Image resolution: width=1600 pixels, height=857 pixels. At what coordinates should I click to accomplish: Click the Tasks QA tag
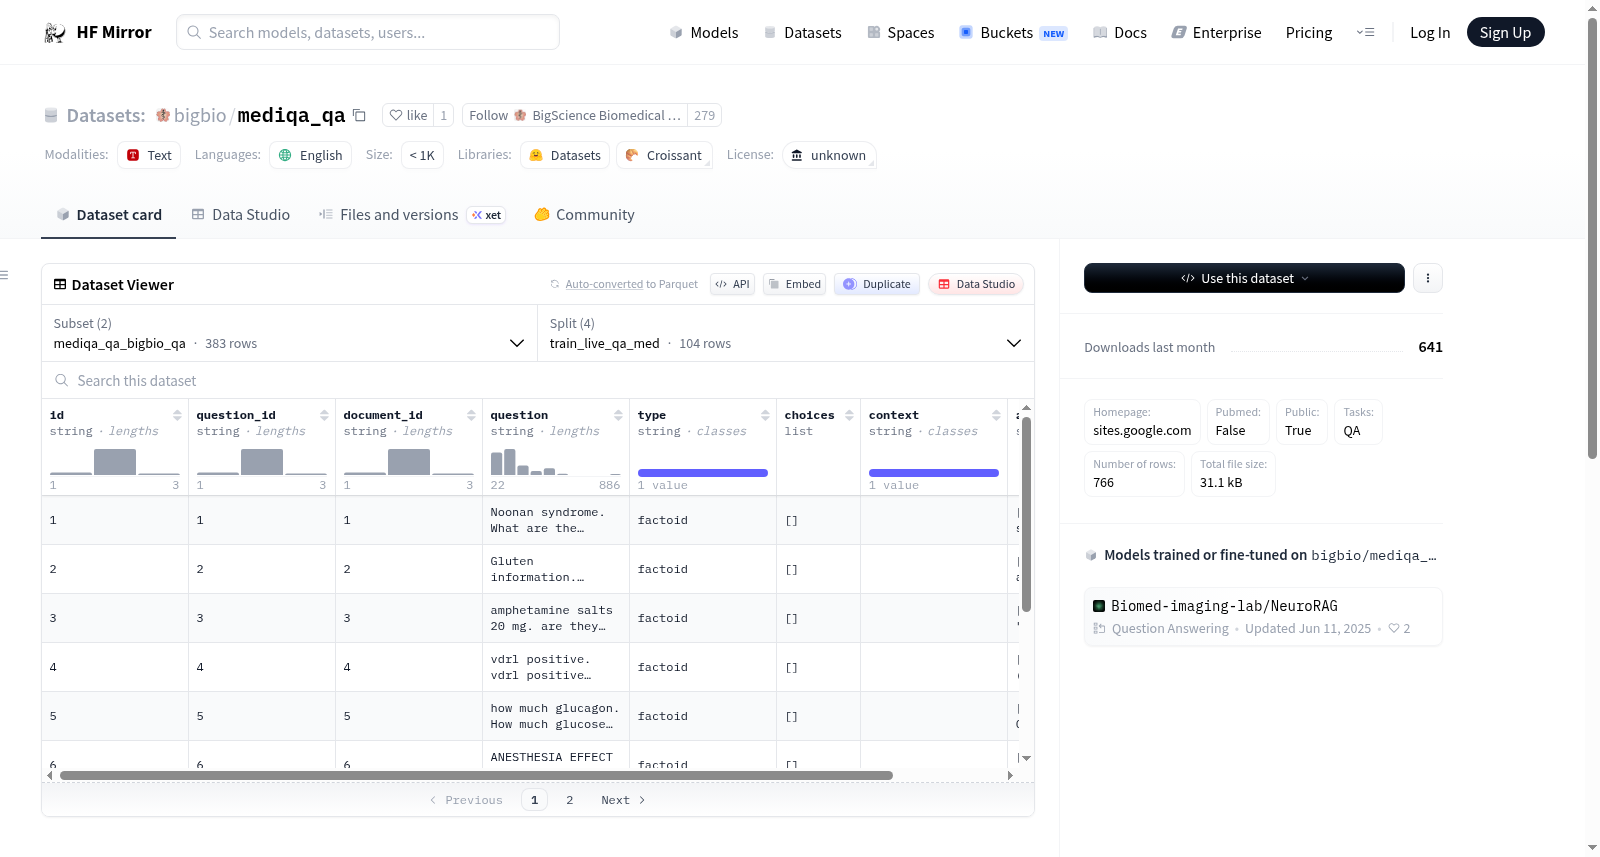pos(1358,422)
